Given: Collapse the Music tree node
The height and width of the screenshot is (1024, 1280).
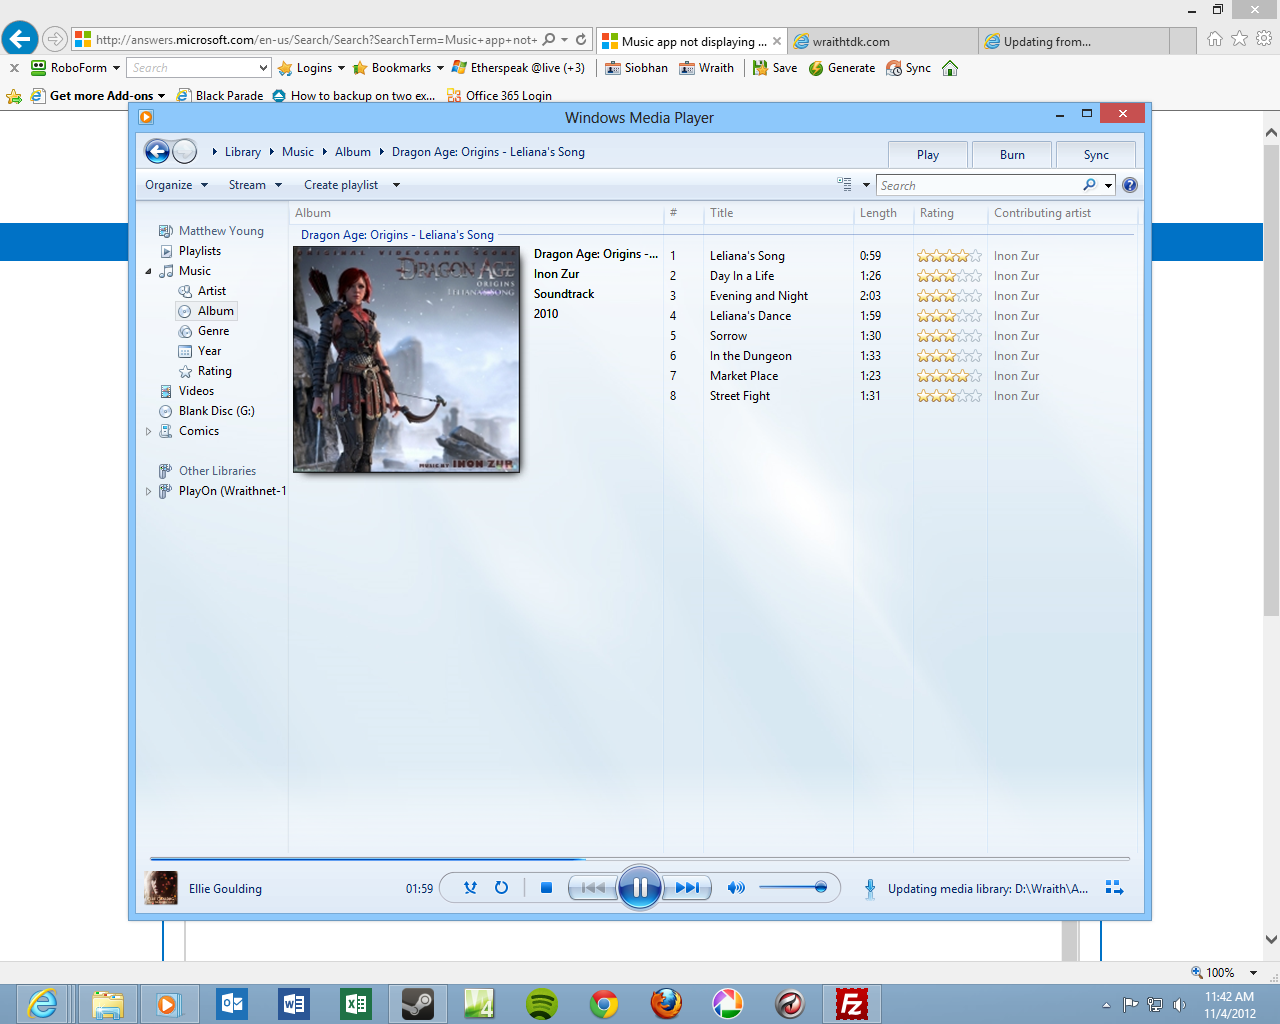Looking at the screenshot, I should coord(149,271).
